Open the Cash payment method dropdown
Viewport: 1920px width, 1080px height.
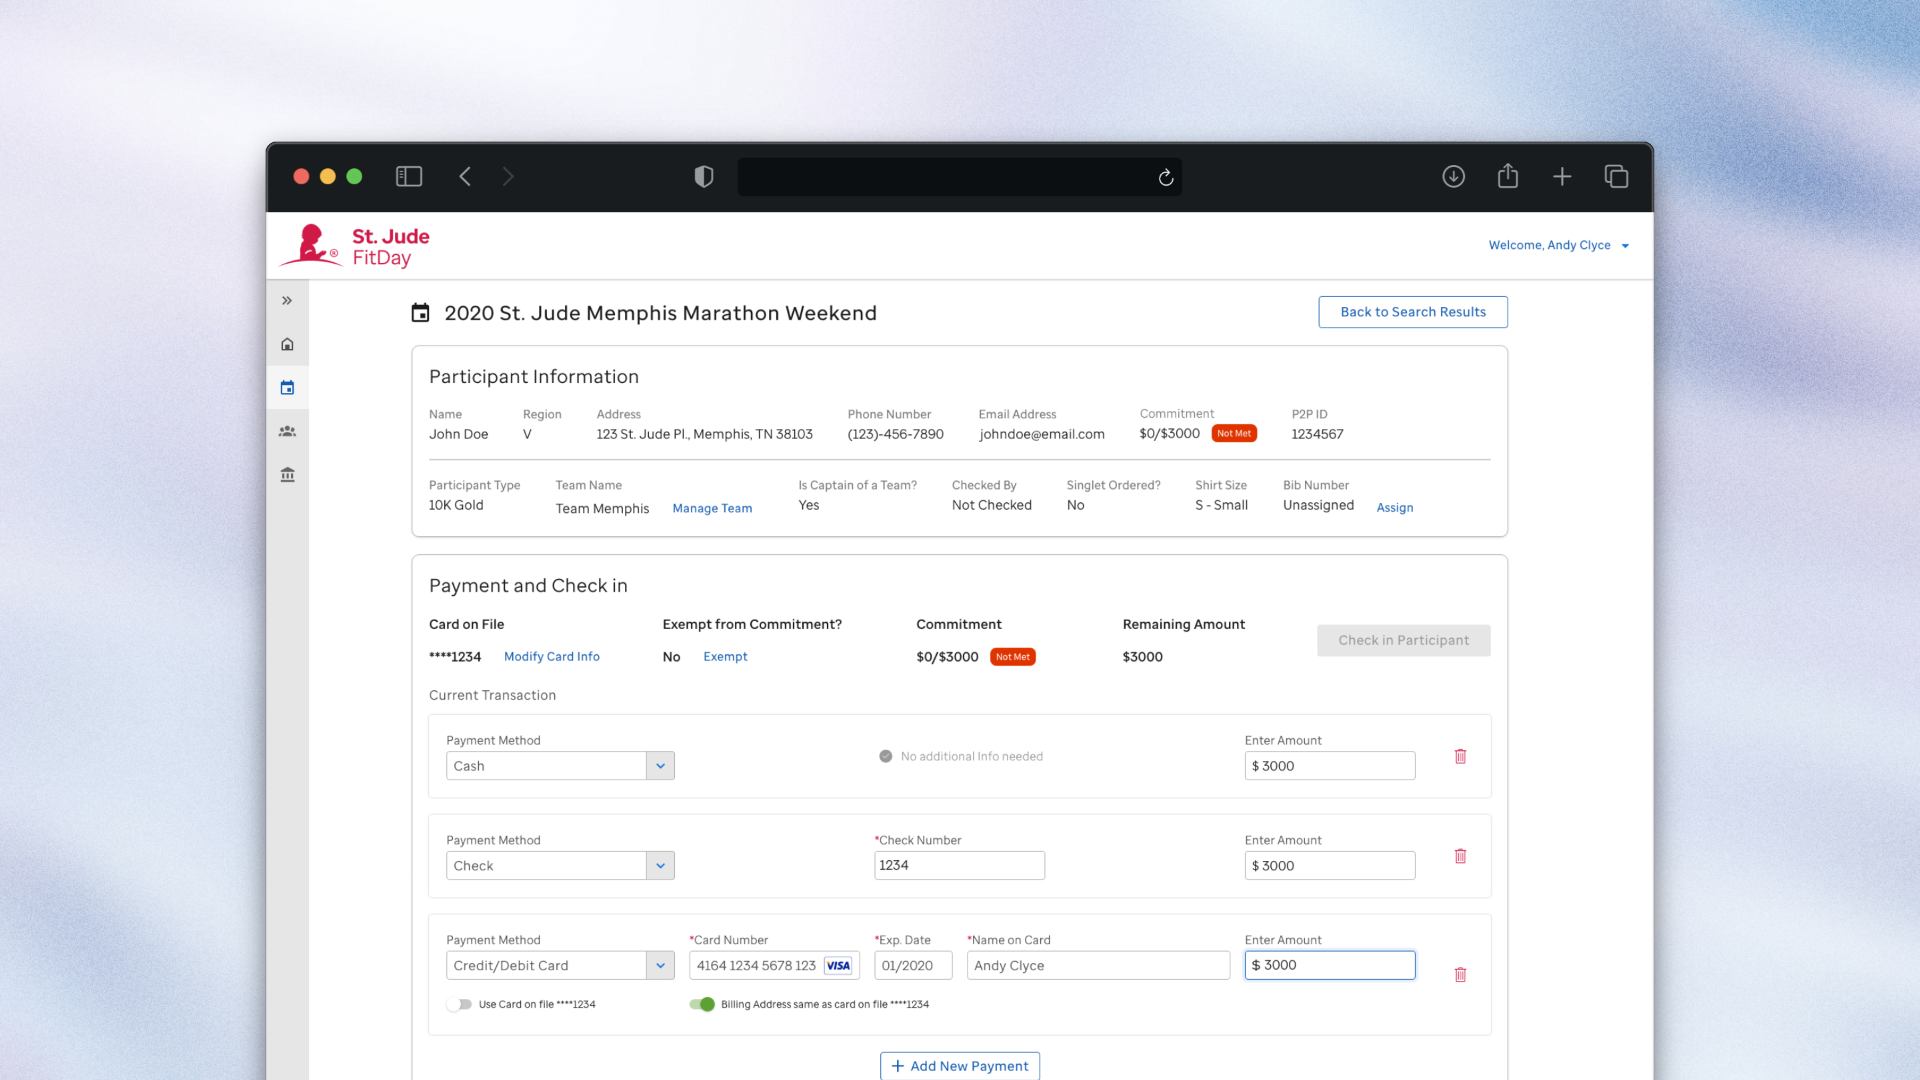pos(660,766)
